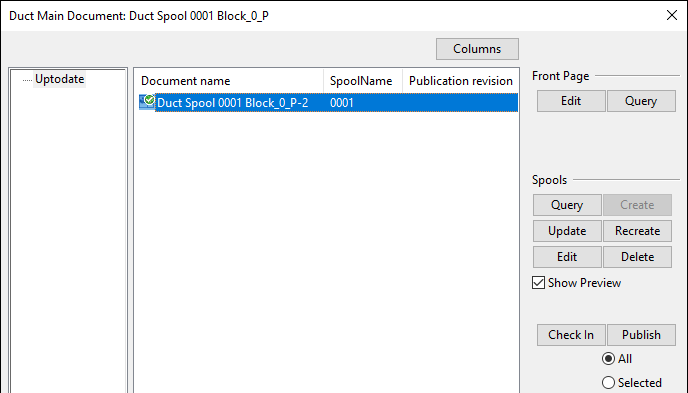Click the Recreate spools button
The height and width of the screenshot is (393, 688).
(x=637, y=231)
